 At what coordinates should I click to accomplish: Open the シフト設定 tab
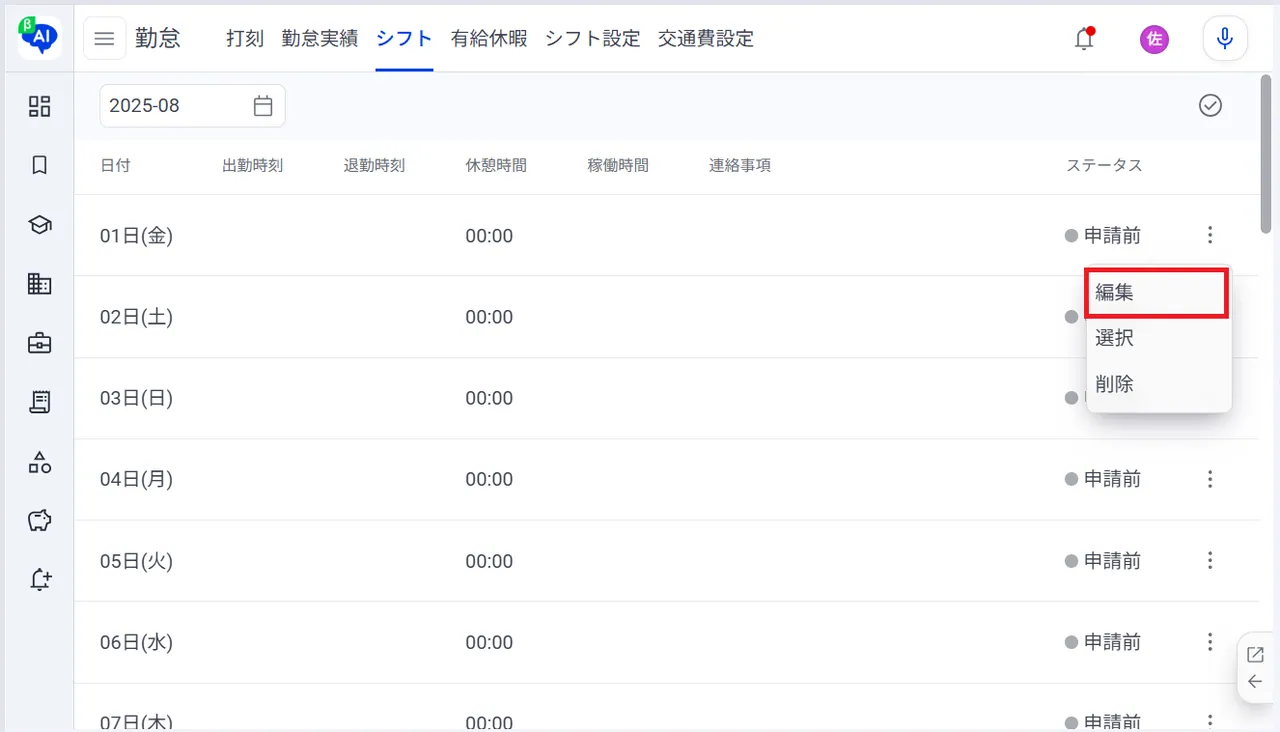point(593,39)
